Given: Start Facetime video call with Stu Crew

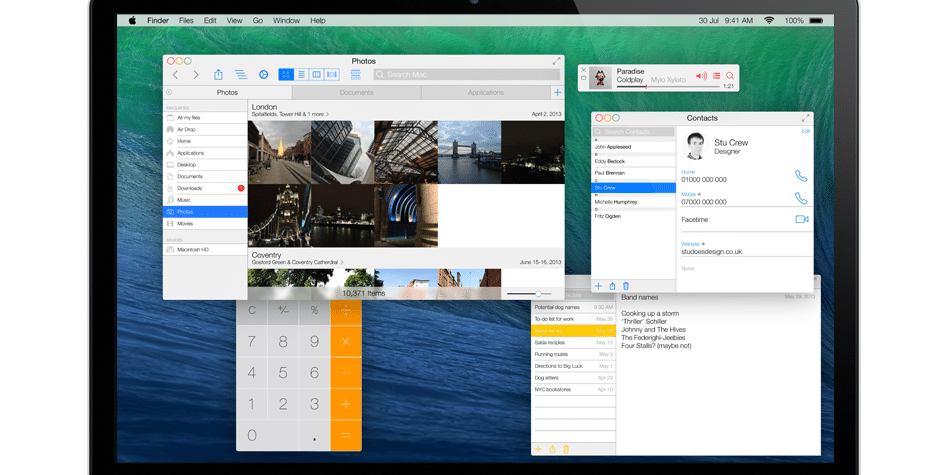Looking at the screenshot, I should coord(801,219).
